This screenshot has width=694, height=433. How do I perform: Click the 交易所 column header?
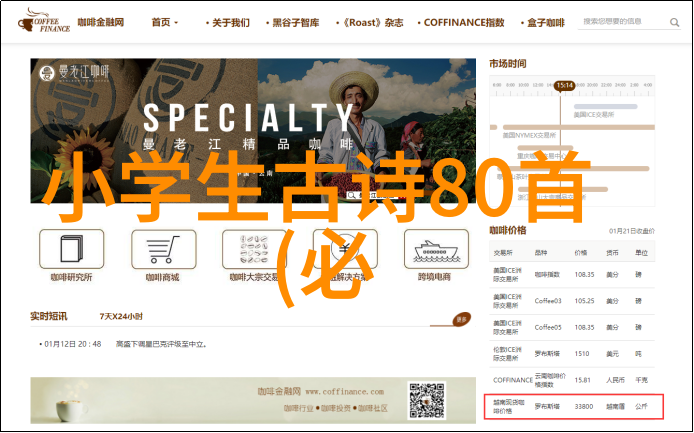pos(503,253)
